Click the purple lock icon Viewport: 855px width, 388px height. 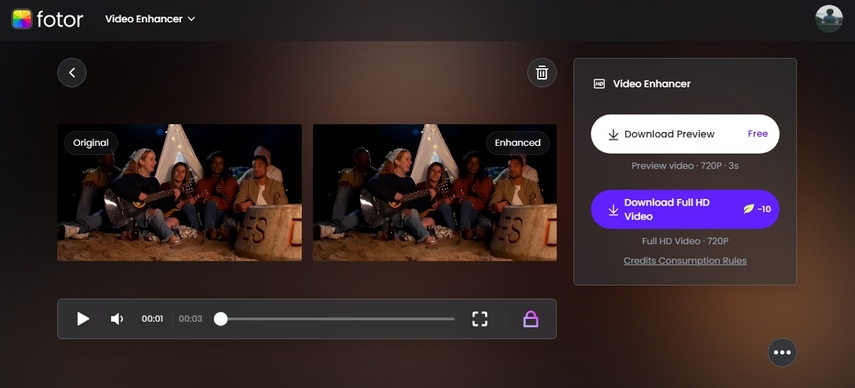(531, 319)
